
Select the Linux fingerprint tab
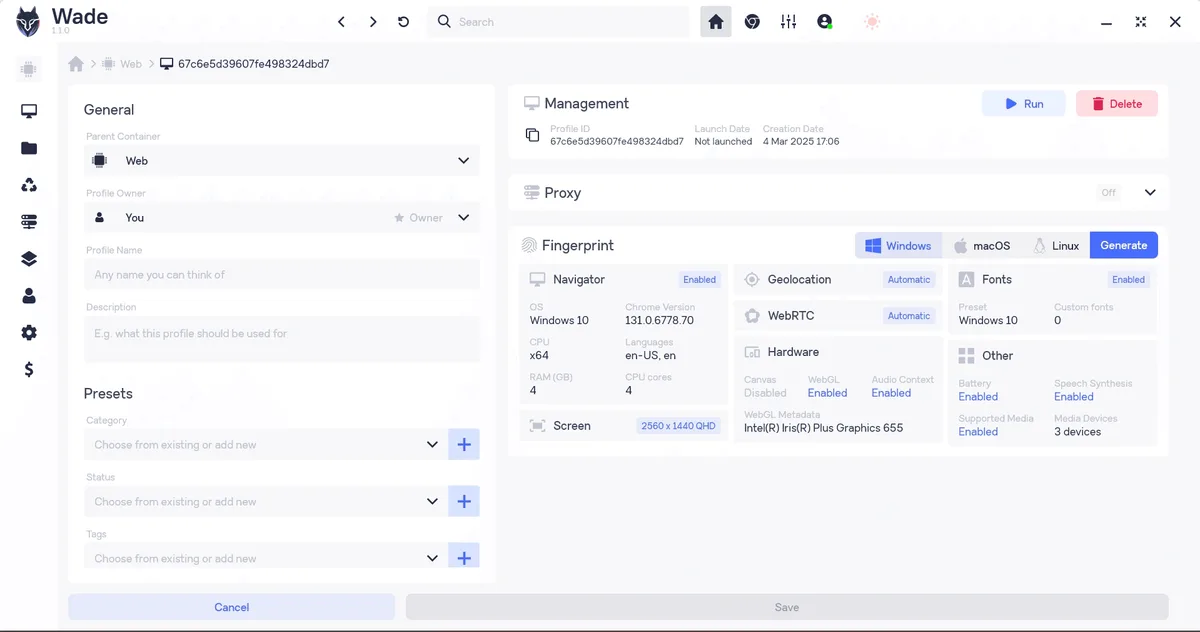[1056, 245]
